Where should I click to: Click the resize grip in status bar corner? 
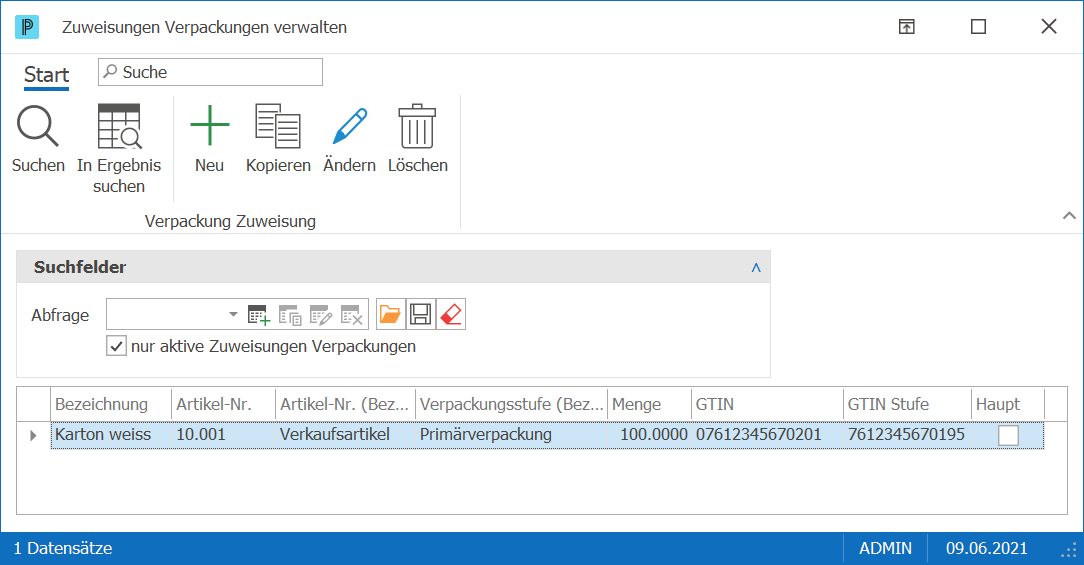point(1069,550)
